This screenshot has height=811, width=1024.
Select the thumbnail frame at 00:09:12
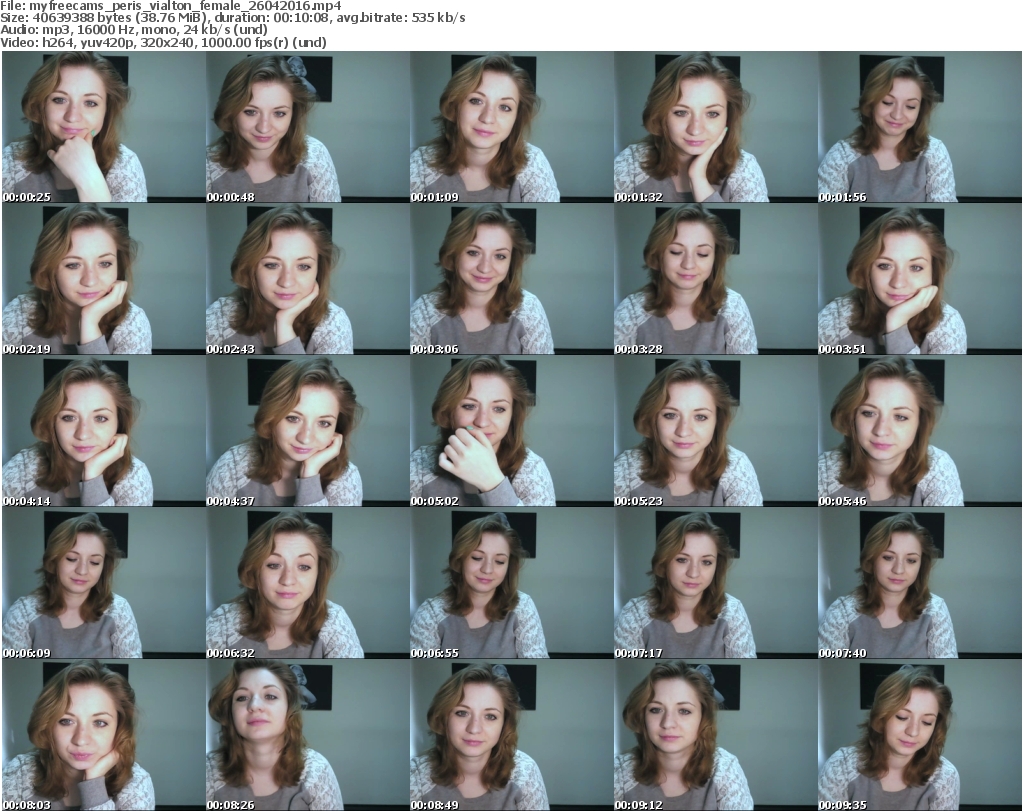716,735
